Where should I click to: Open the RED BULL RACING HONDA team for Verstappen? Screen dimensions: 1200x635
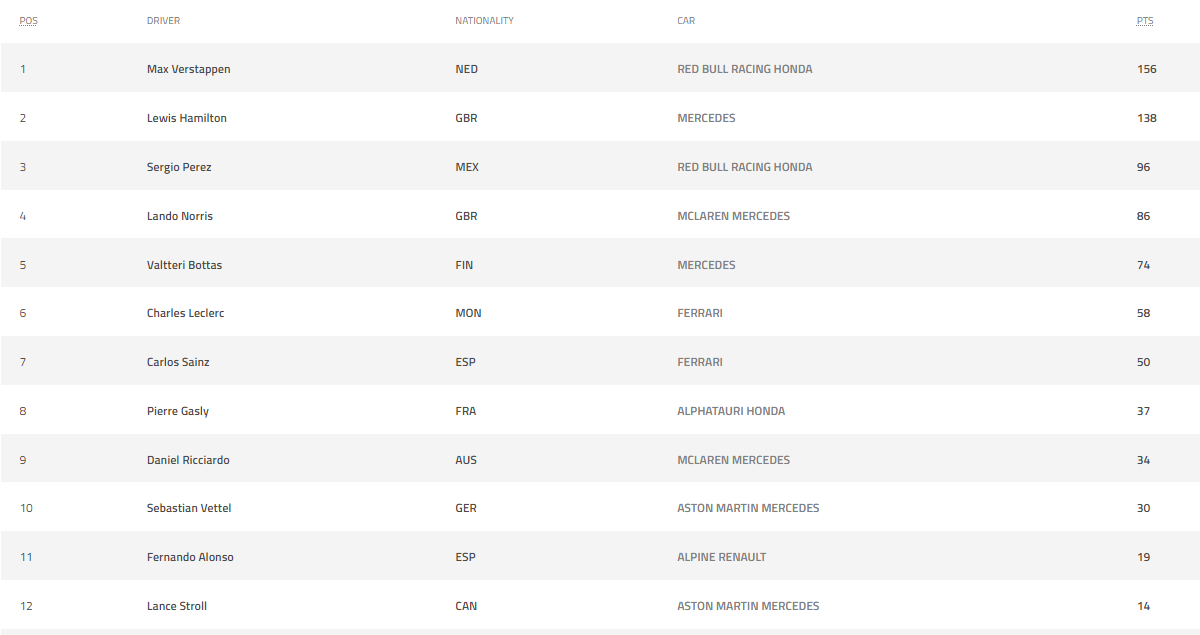point(745,69)
